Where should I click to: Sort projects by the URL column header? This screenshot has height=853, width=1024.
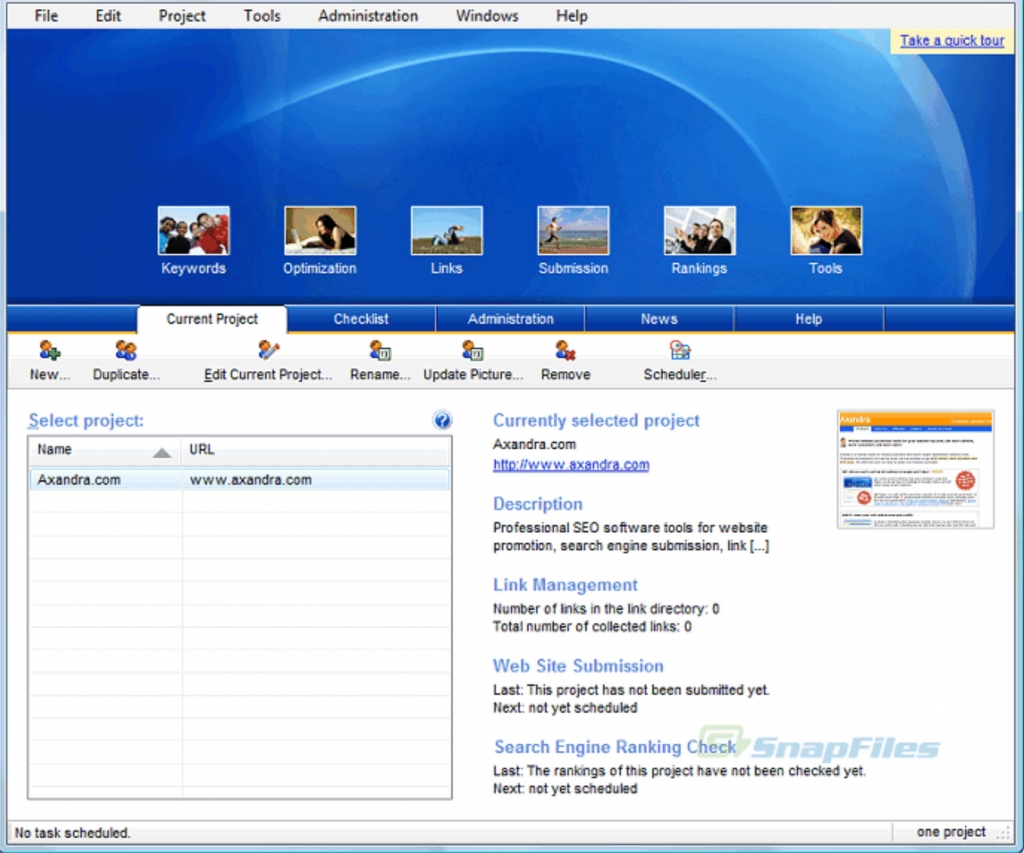click(315, 450)
